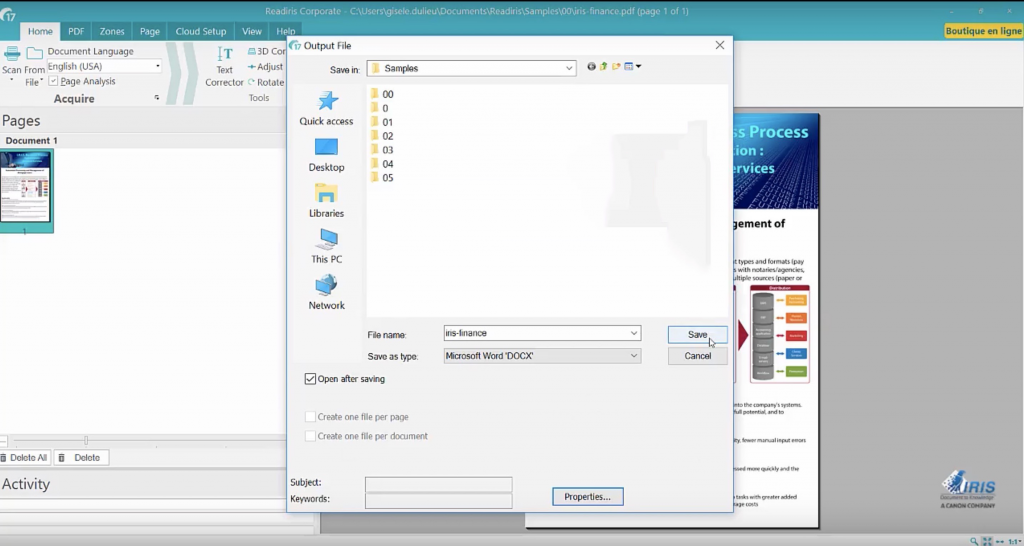
Task: Switch to the Home tab
Action: [40, 31]
